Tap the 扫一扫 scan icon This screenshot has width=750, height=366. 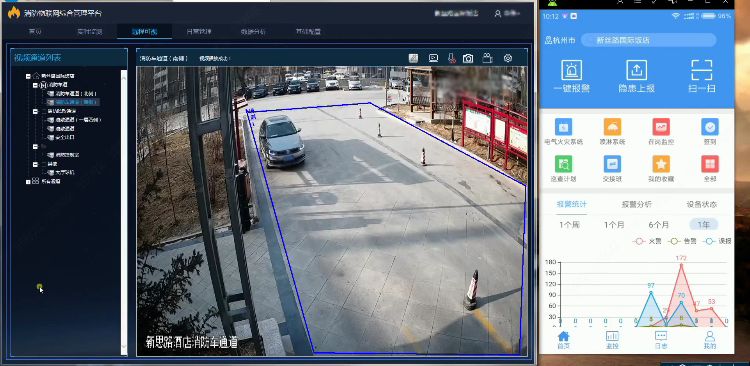[x=702, y=70]
